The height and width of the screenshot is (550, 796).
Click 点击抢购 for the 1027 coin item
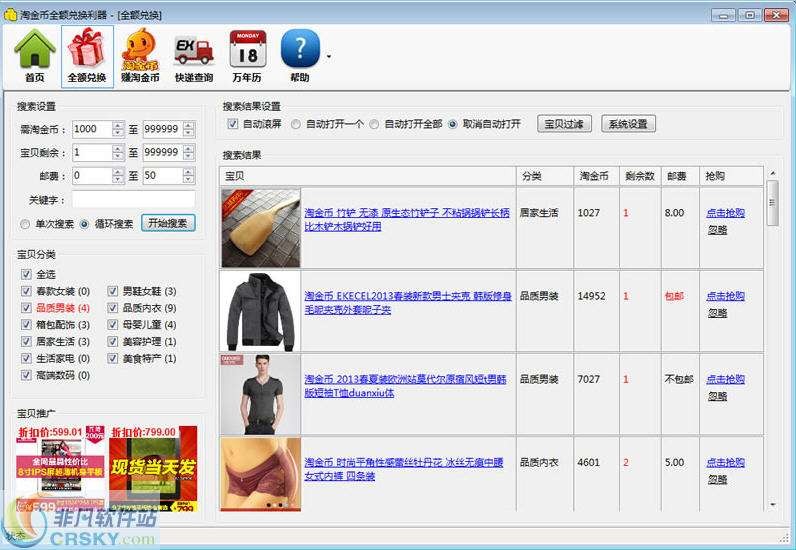point(725,213)
